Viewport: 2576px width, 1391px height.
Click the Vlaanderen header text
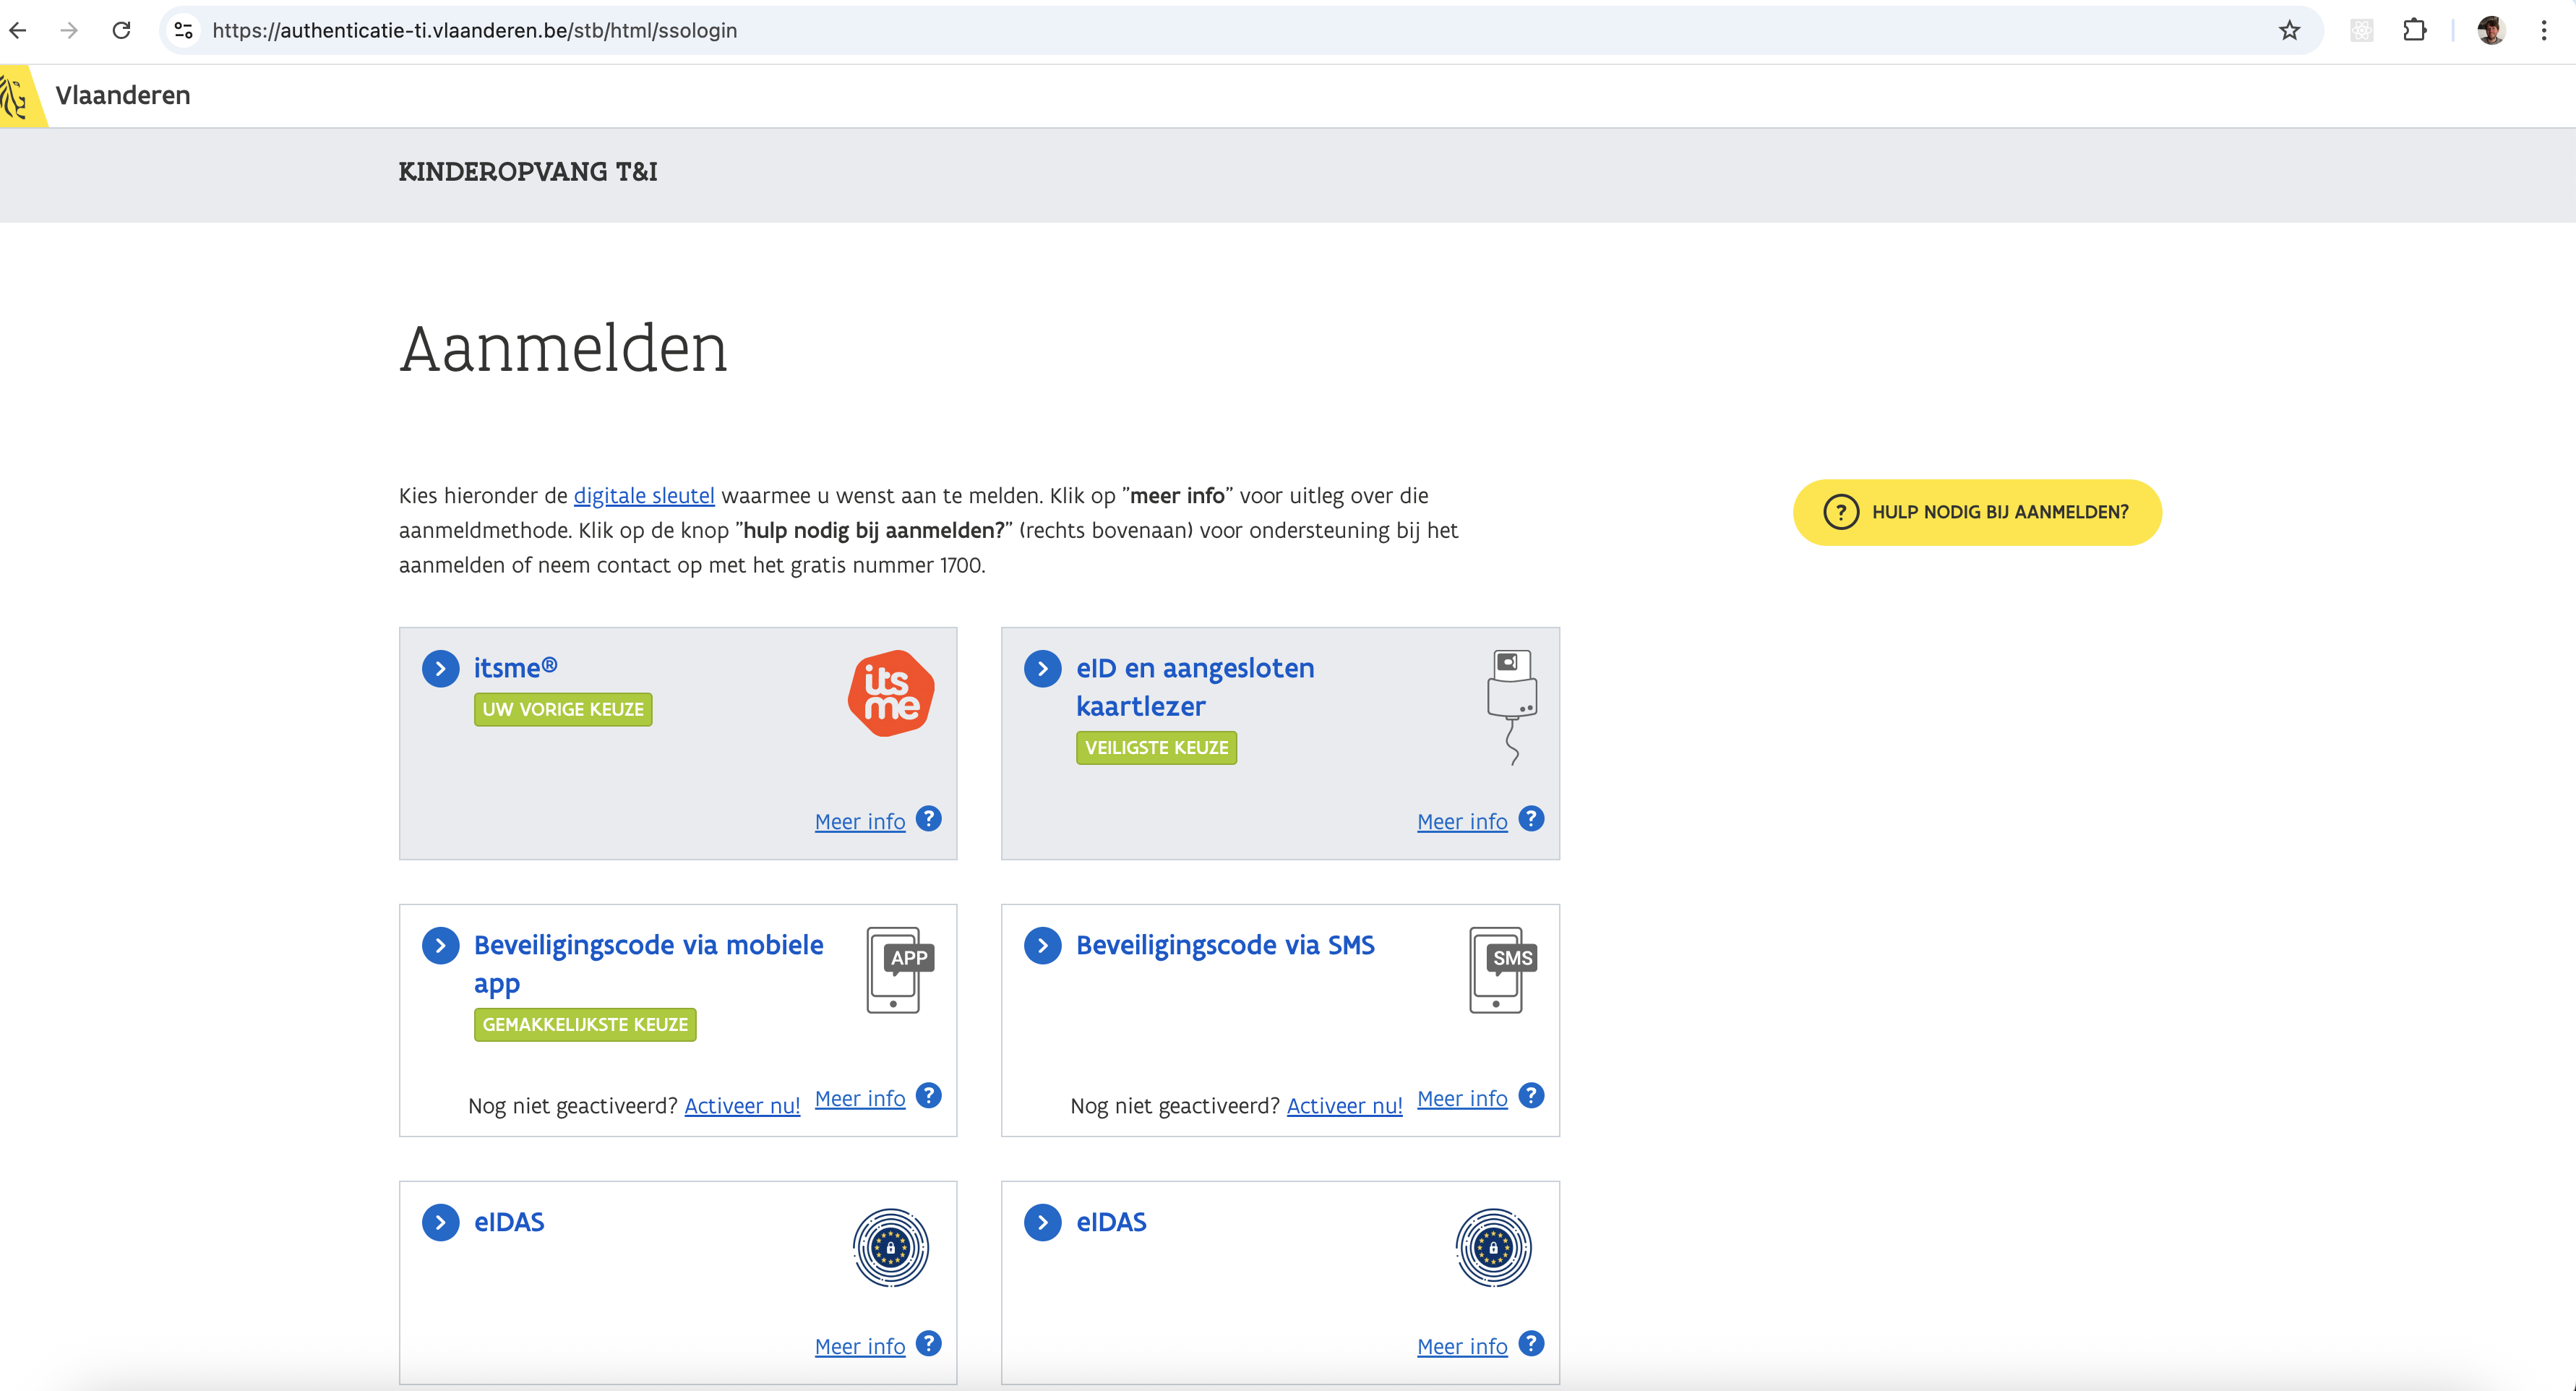pyautogui.click(x=123, y=96)
